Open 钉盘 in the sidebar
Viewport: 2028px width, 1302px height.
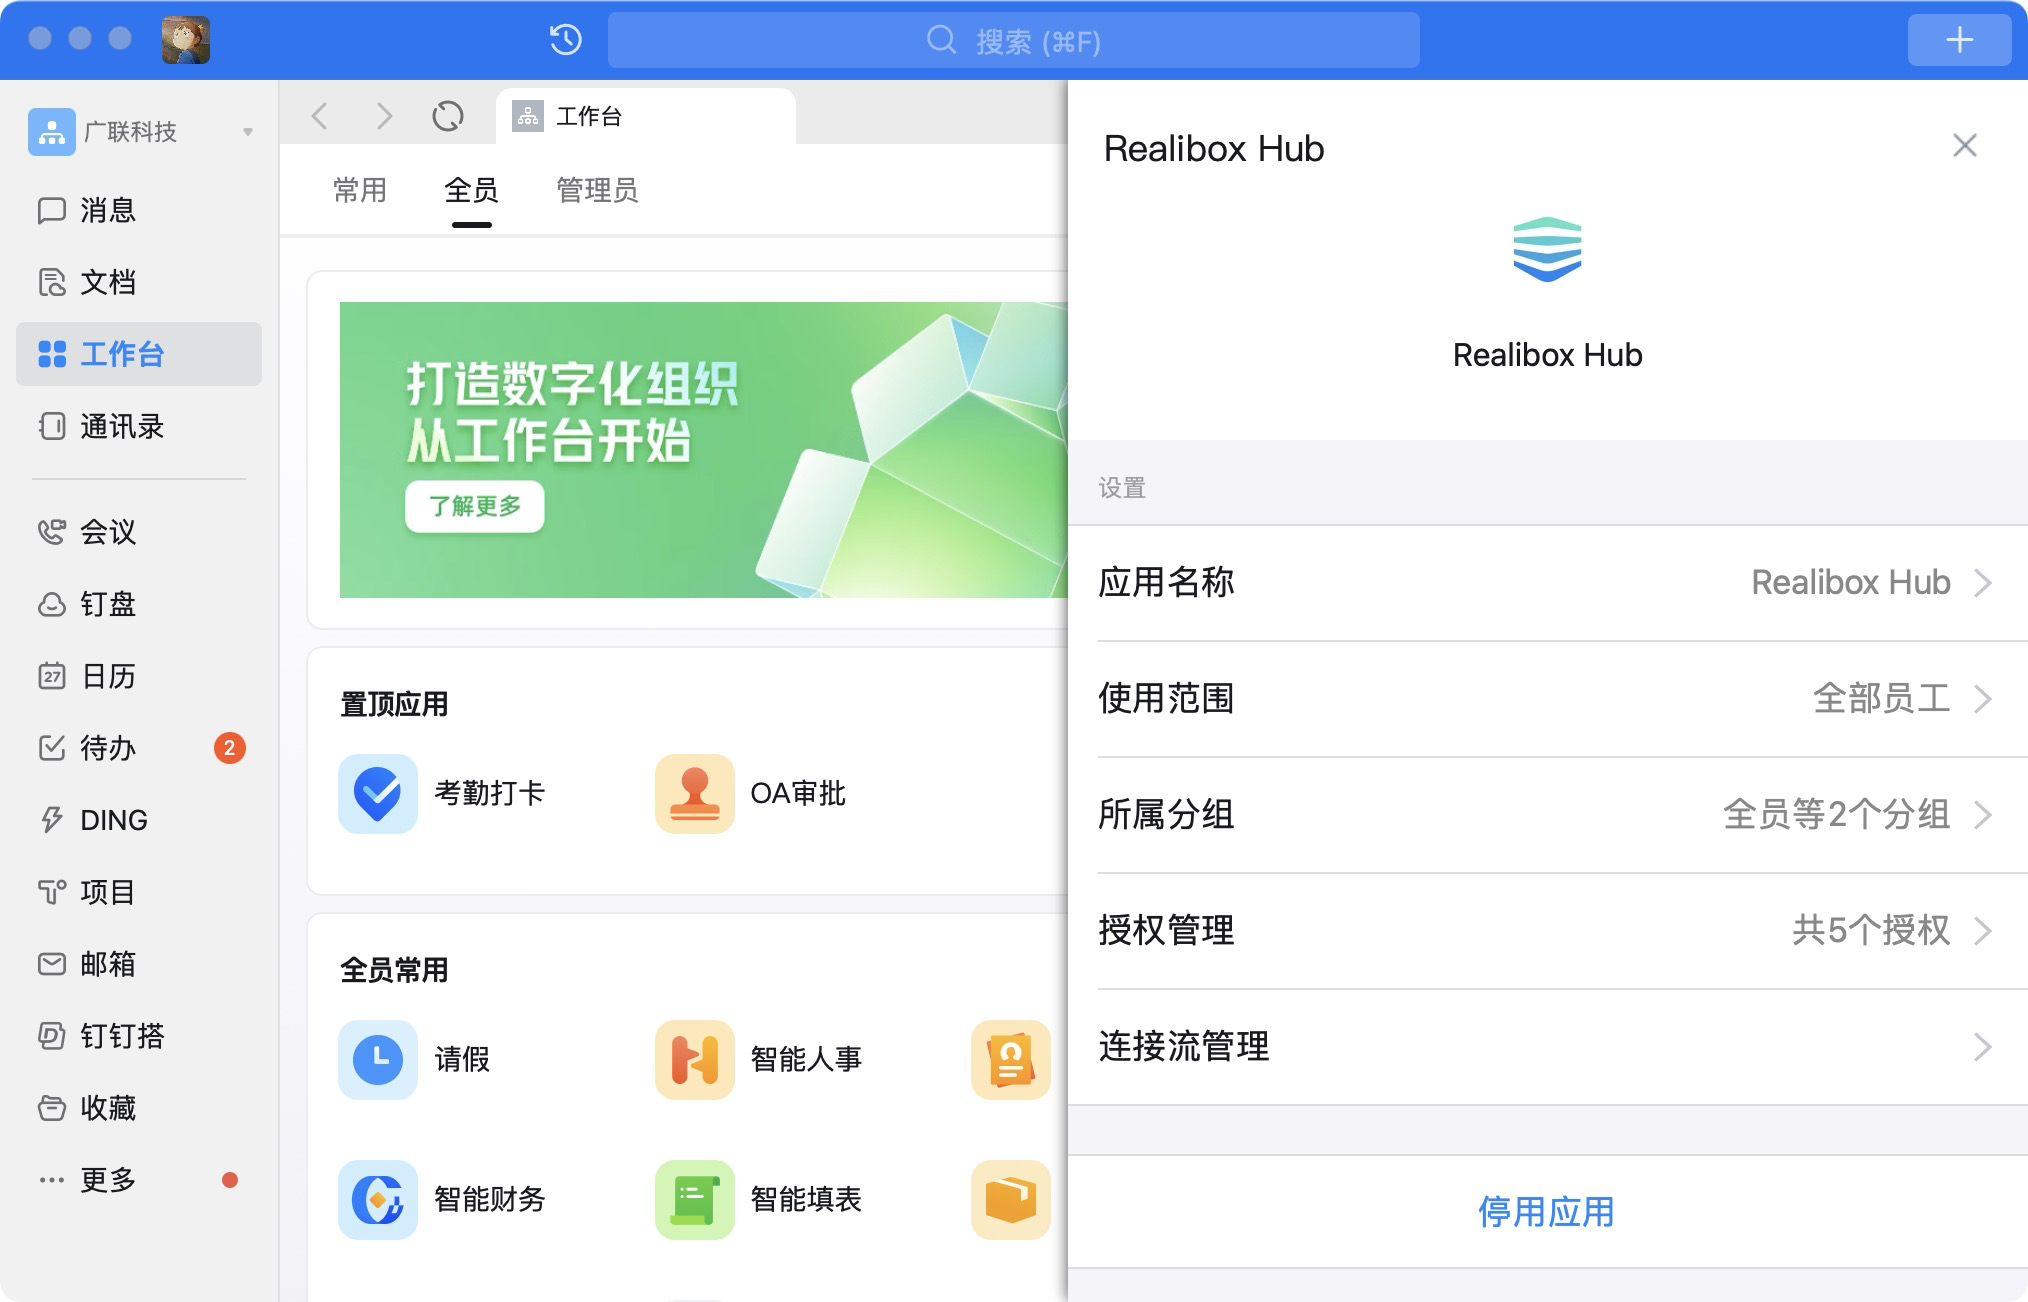[138, 604]
